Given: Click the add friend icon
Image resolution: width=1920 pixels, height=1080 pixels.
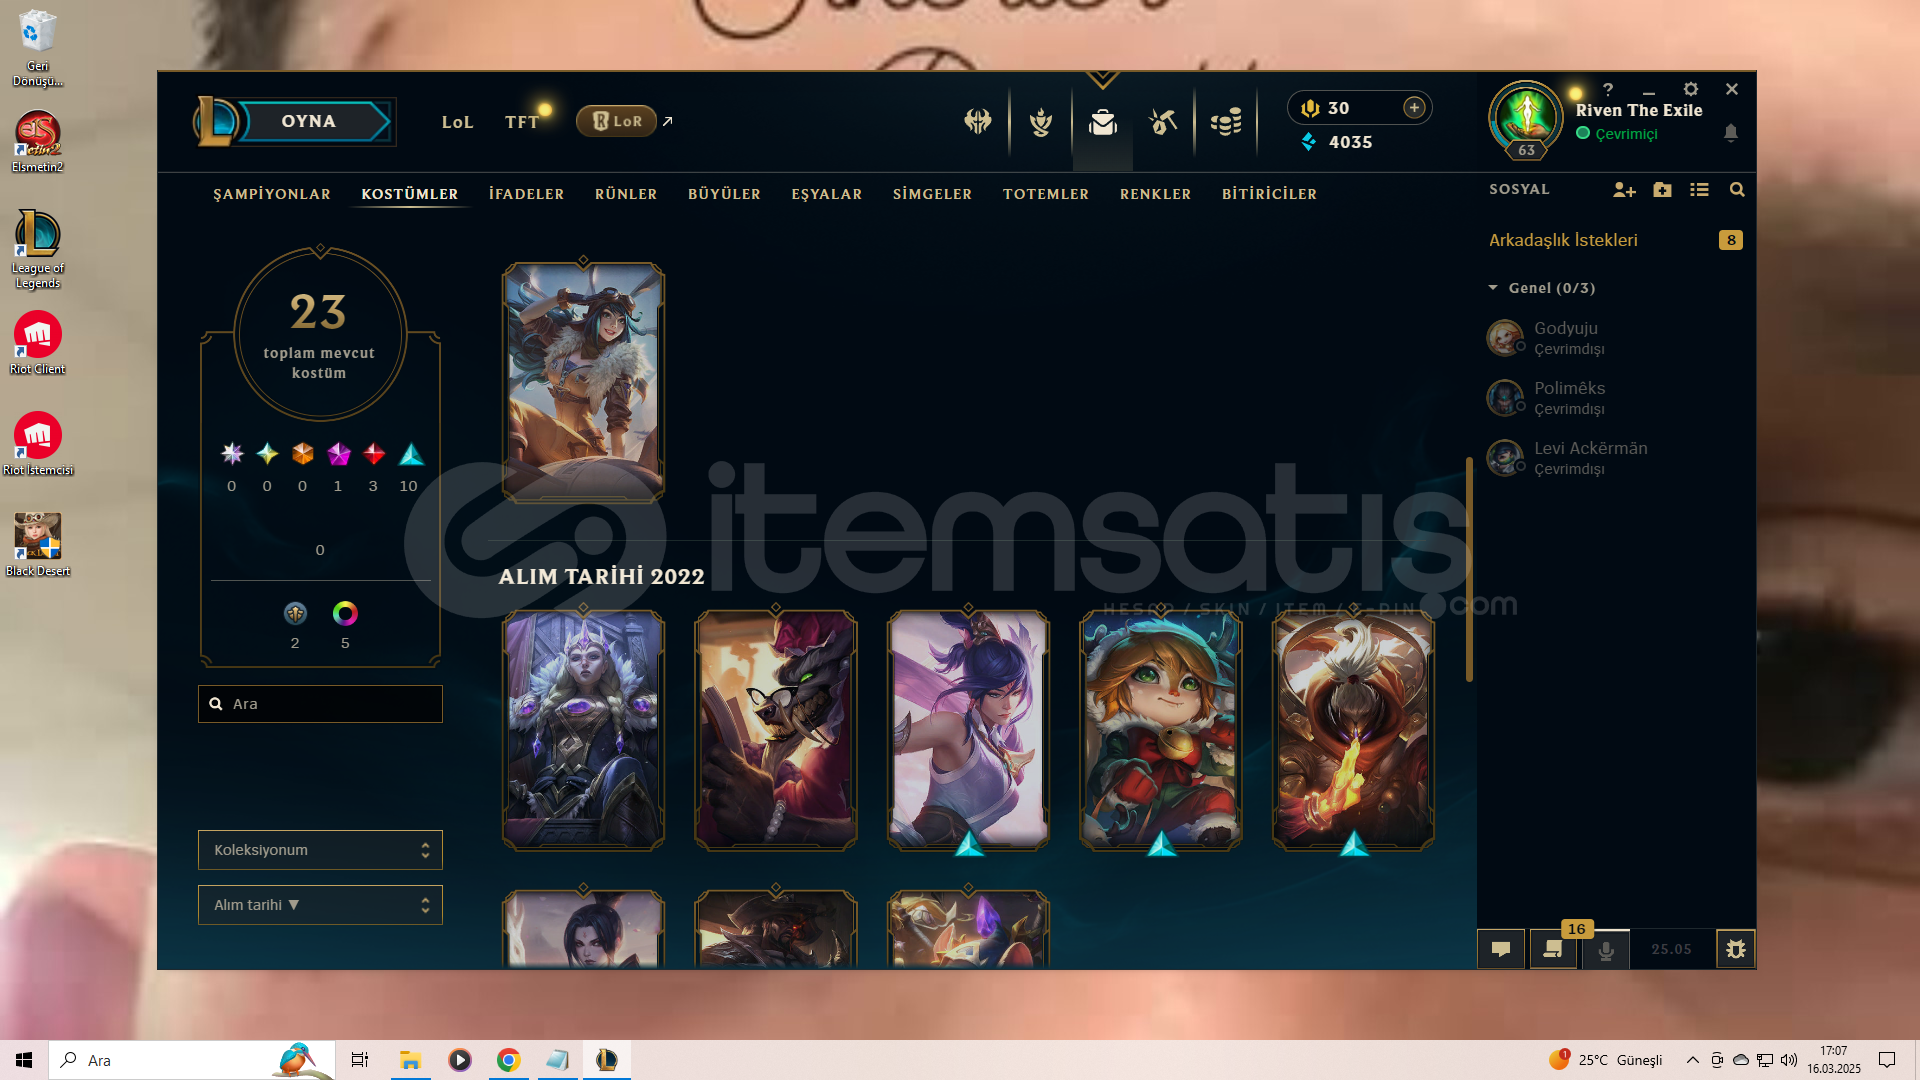Looking at the screenshot, I should [x=1624, y=190].
